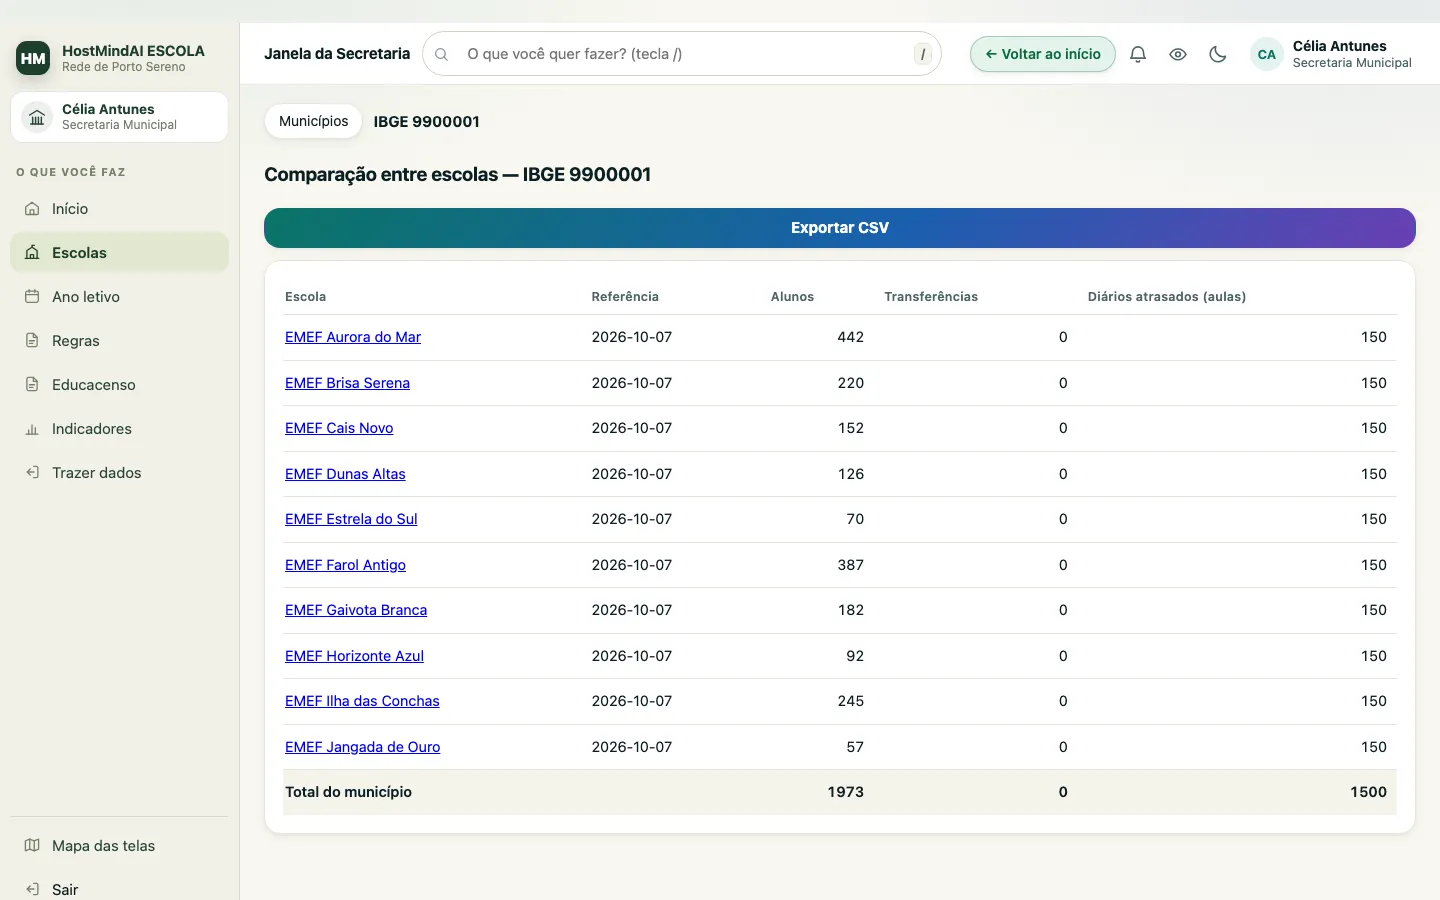Click the institution icon beside Célia Antunes
This screenshot has height=900, width=1440.
click(37, 117)
